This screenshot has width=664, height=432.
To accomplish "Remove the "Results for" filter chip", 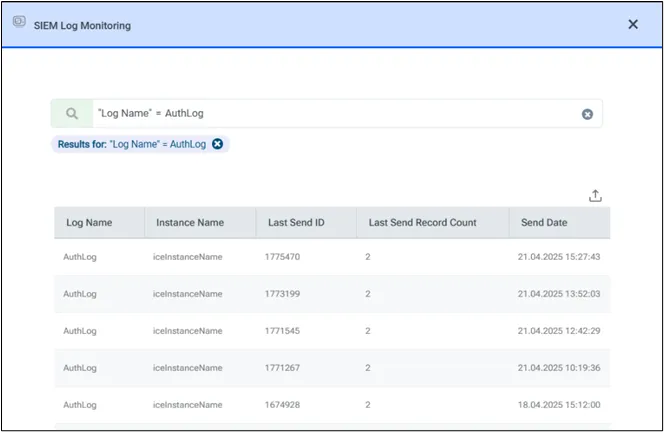I will [217, 144].
